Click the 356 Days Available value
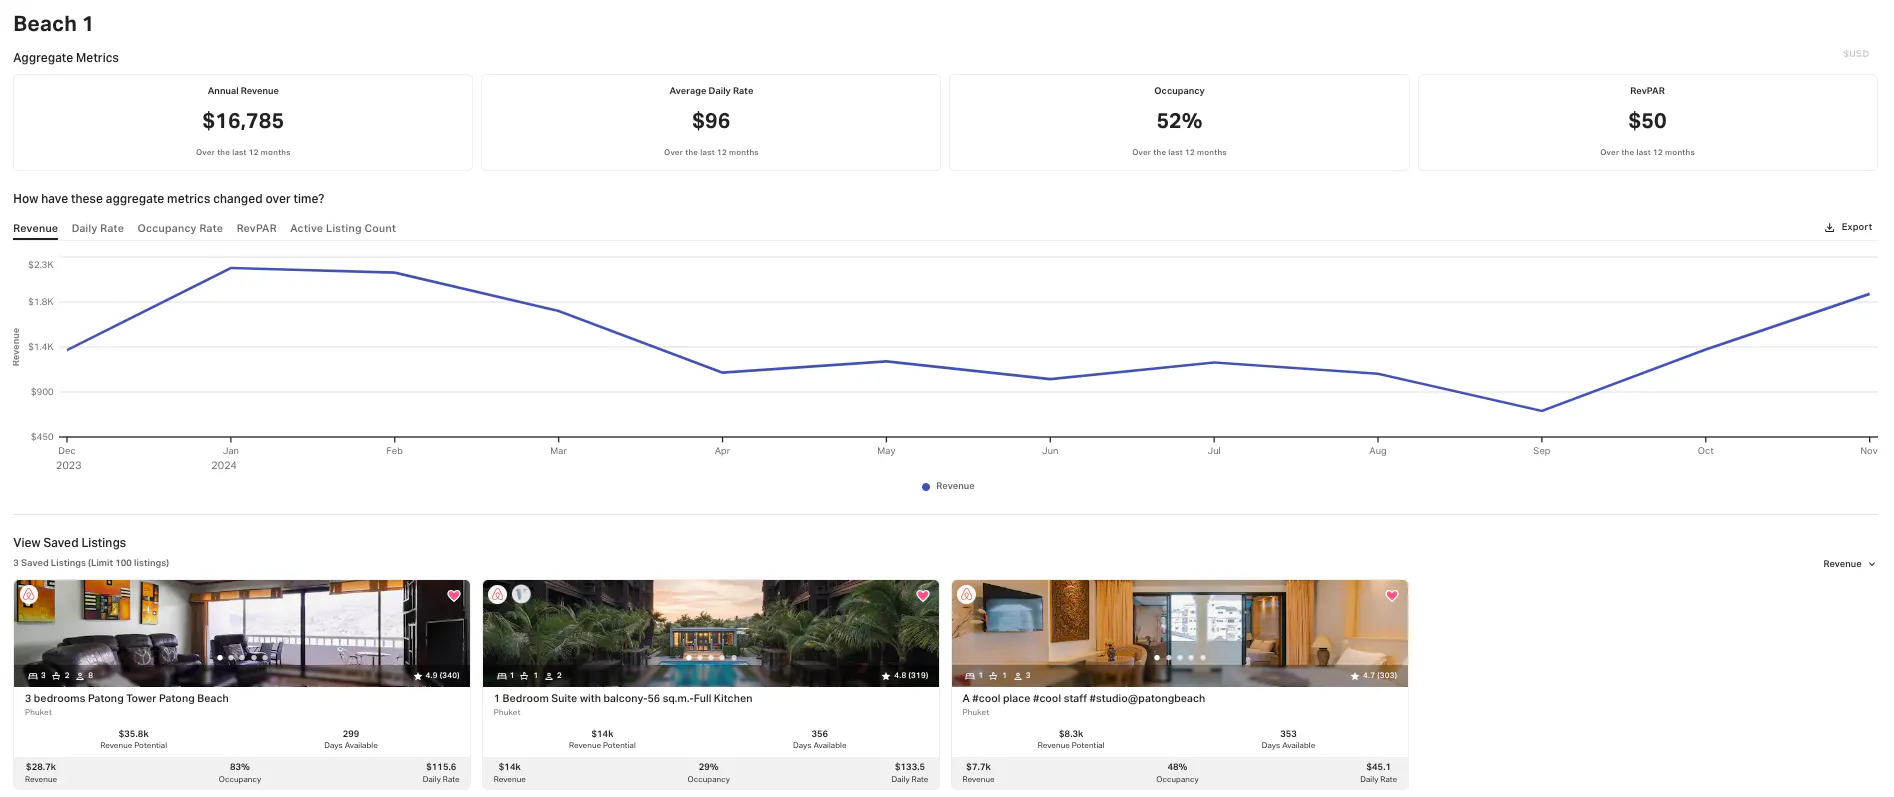 (x=820, y=734)
